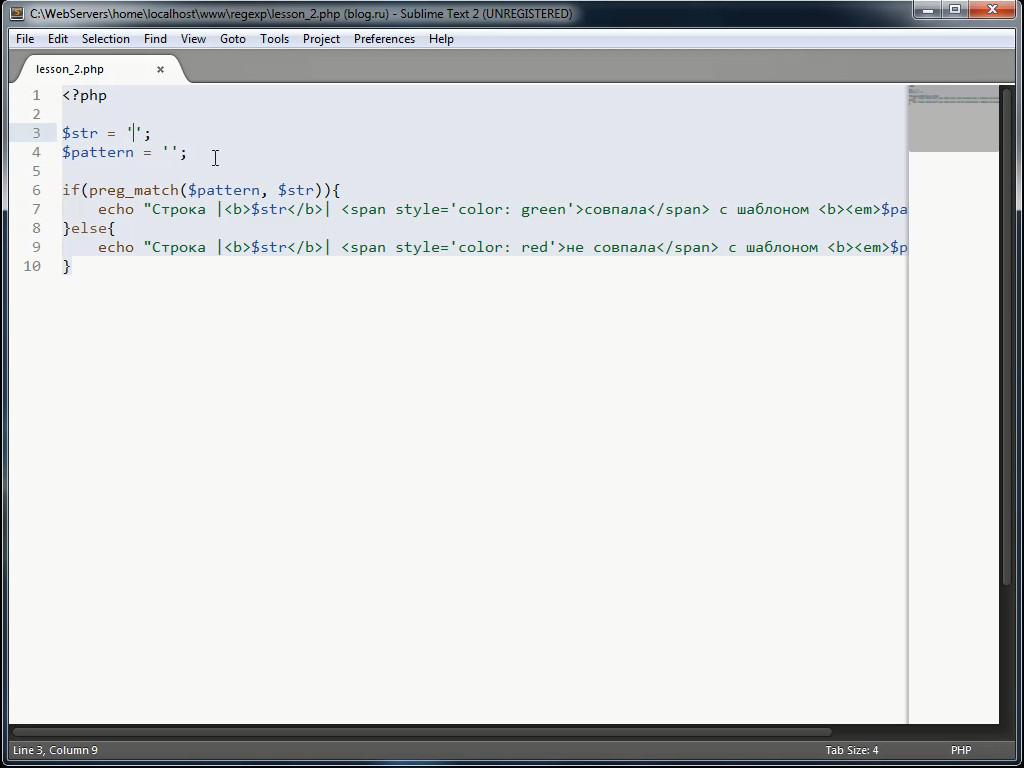Place cursor in <?php opening tag
Image resolution: width=1024 pixels, height=768 pixels.
tap(84, 95)
